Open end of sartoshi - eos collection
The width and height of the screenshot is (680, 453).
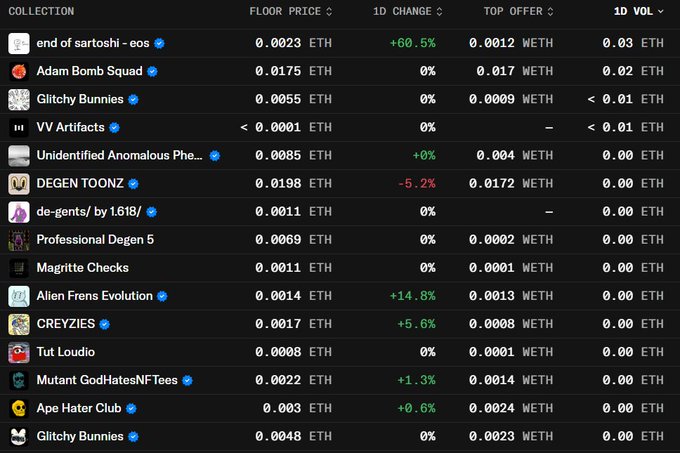point(93,43)
